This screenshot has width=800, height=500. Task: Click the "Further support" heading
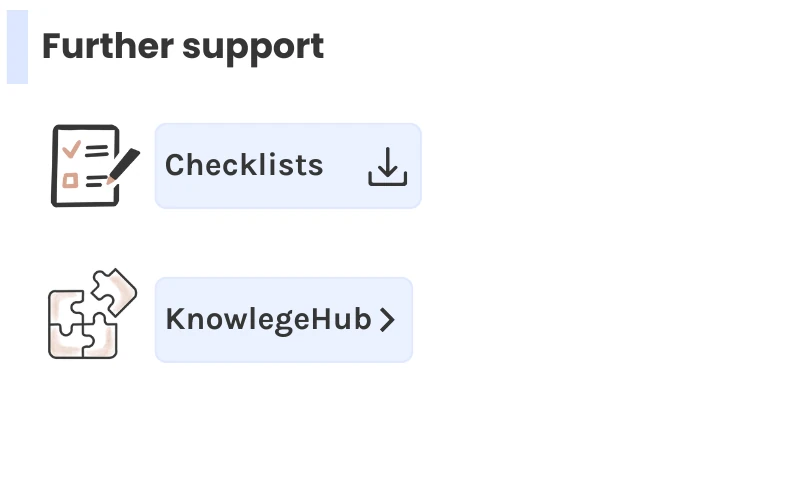pos(183,46)
